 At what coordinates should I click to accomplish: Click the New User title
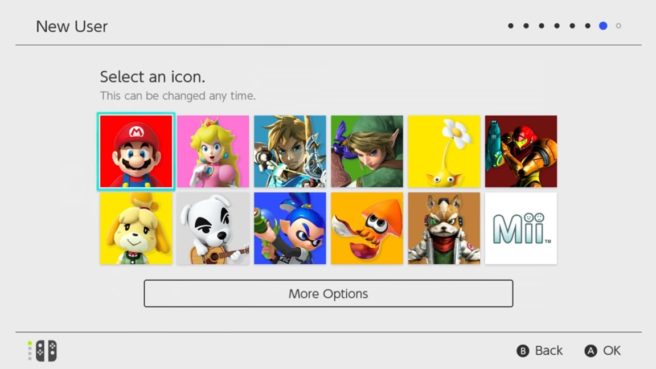[72, 26]
